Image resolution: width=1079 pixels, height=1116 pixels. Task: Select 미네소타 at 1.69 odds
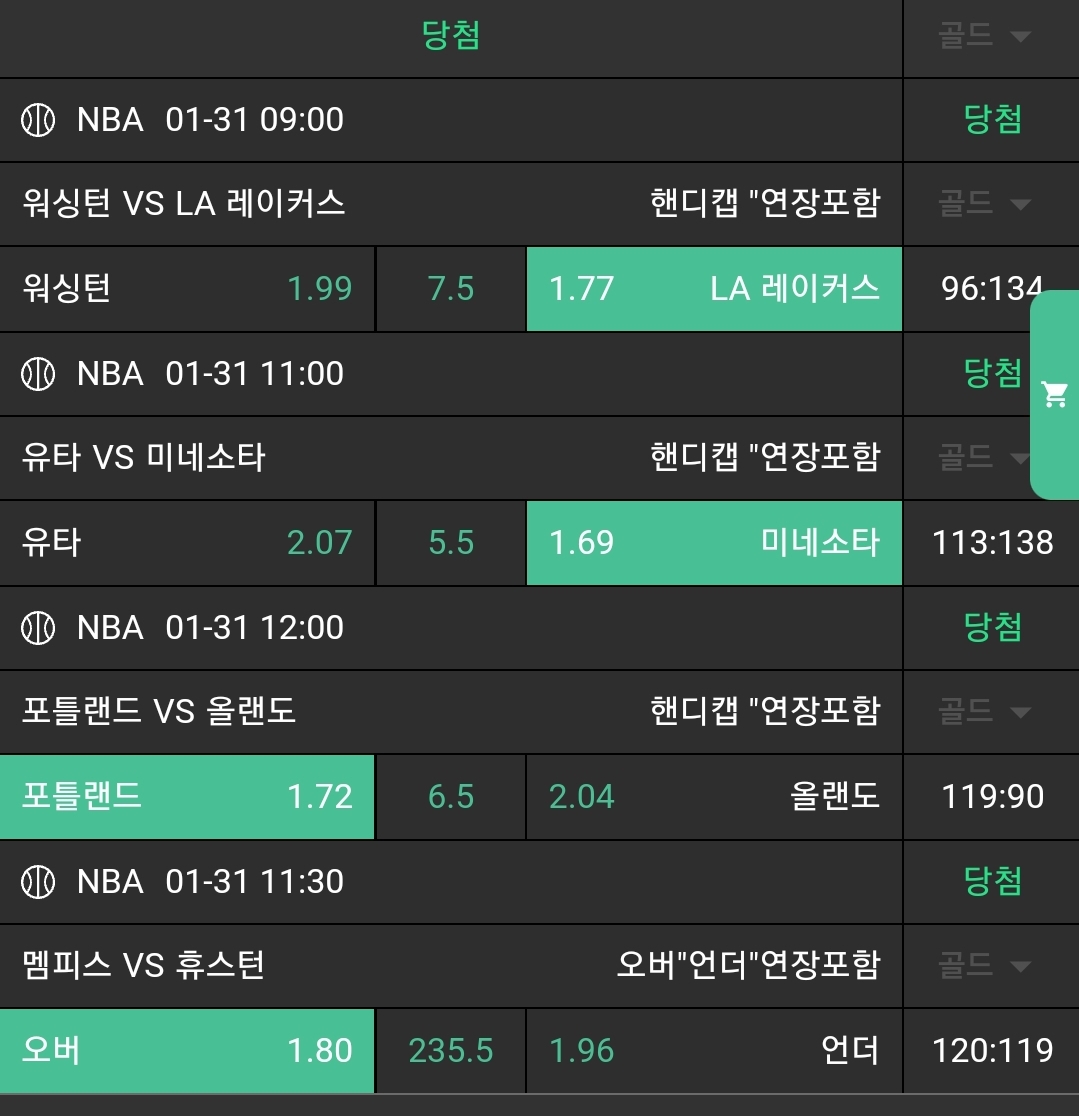pos(714,543)
